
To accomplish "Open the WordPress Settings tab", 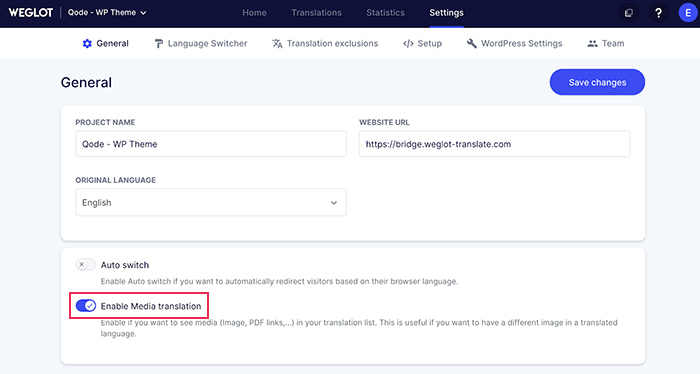I will 514,43.
